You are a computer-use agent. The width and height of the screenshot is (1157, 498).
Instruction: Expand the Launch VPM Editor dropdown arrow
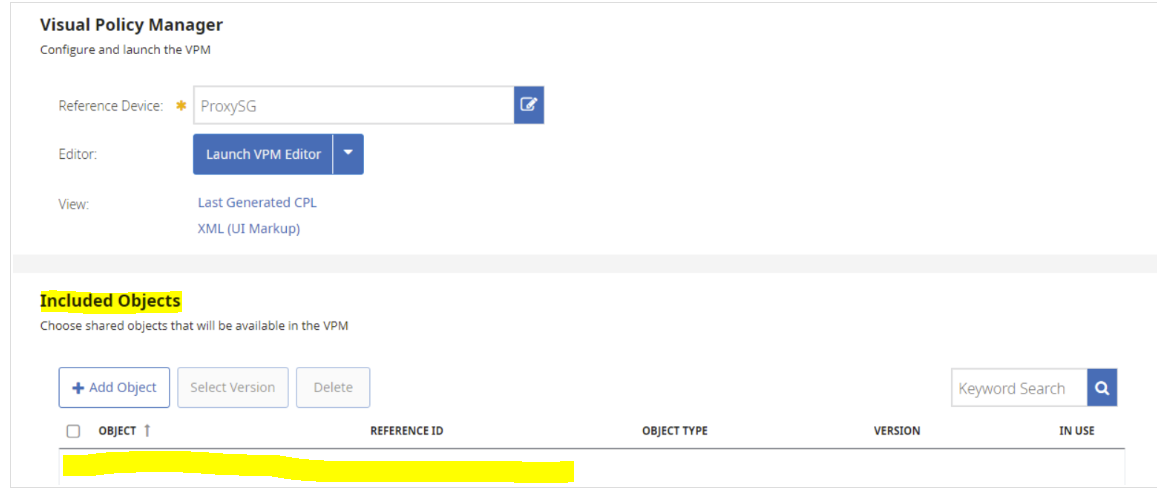pyautogui.click(x=348, y=154)
